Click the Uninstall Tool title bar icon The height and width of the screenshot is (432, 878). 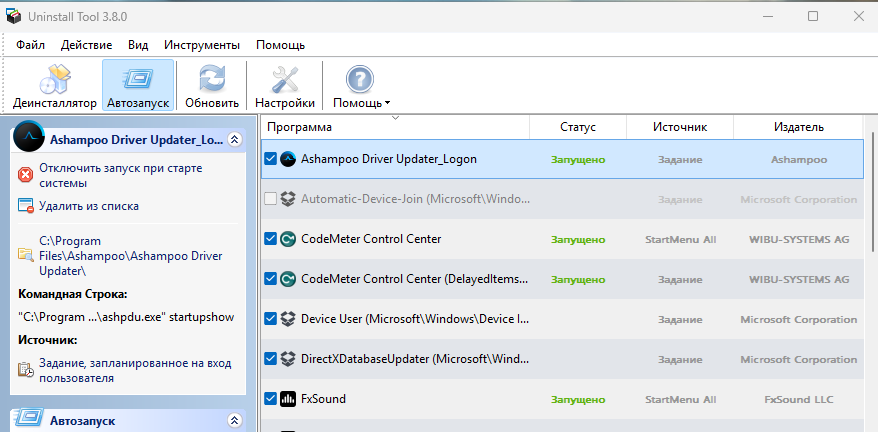pyautogui.click(x=14, y=16)
